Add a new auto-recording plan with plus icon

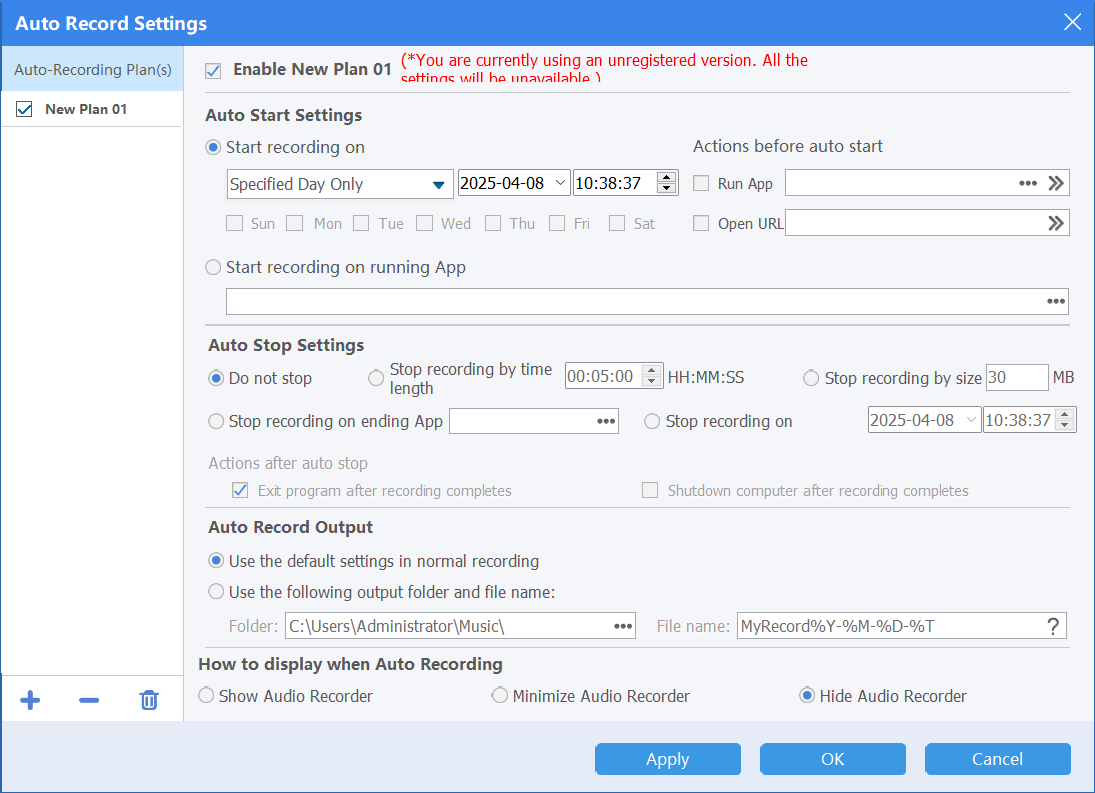point(30,699)
